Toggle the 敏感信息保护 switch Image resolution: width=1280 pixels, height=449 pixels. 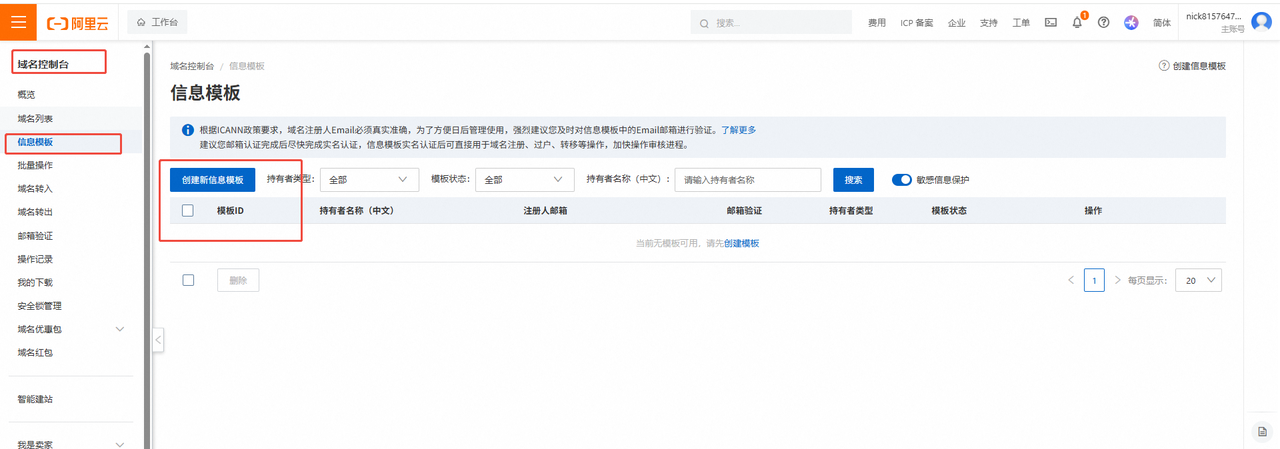click(902, 180)
